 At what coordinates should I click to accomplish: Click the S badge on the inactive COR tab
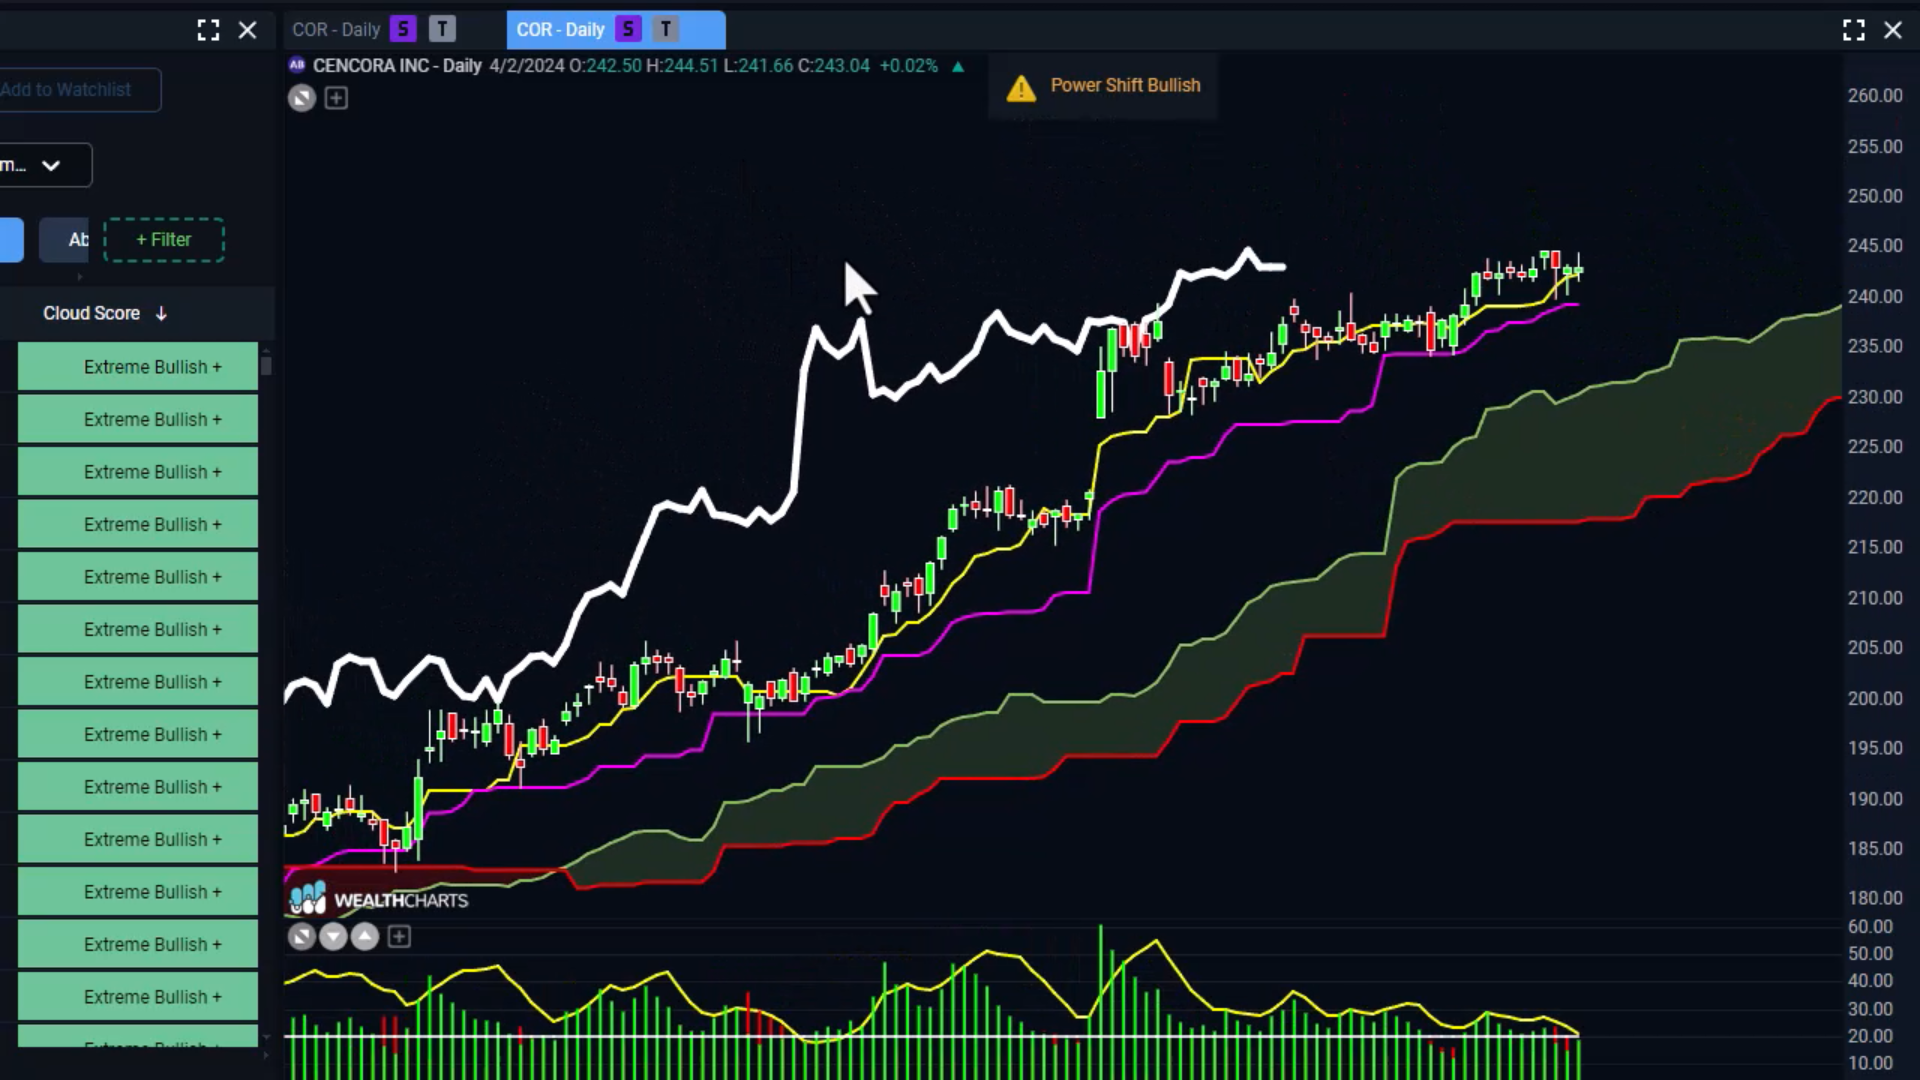tap(403, 29)
